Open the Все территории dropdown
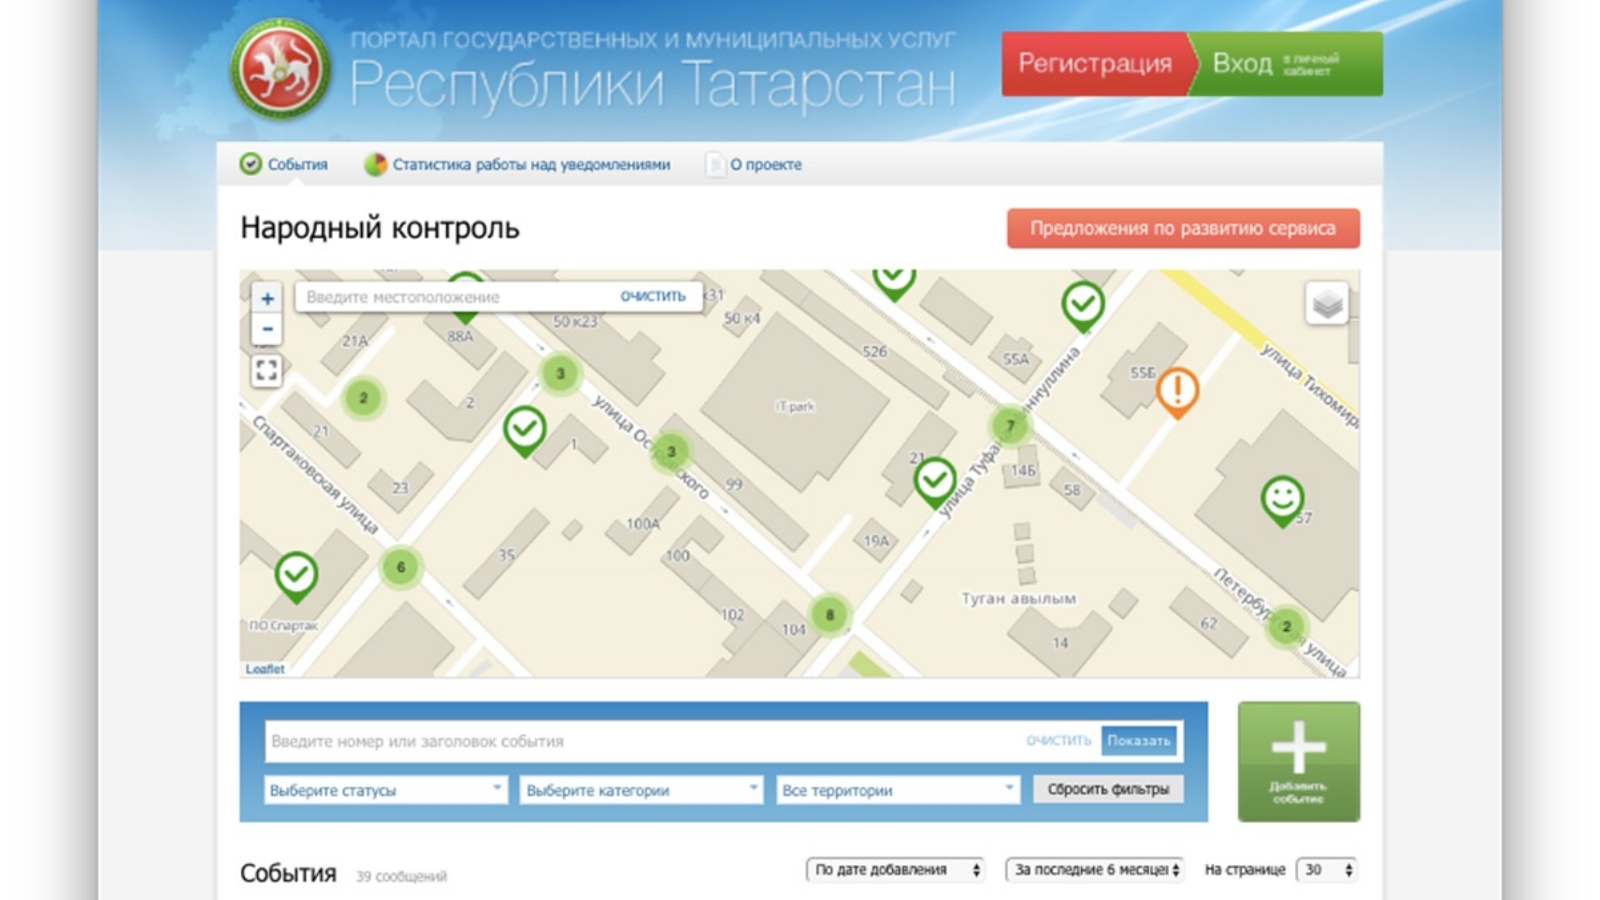This screenshot has height=900, width=1600. 895,789
